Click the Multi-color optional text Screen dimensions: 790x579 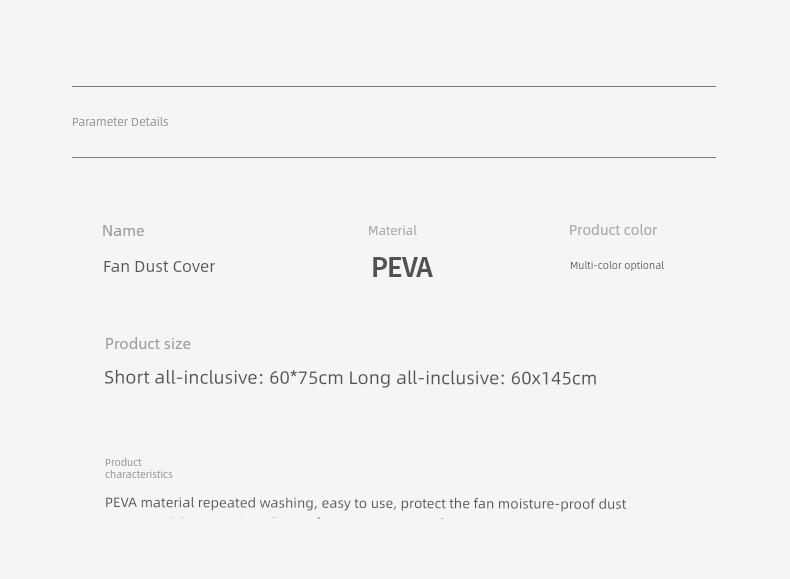click(x=617, y=266)
